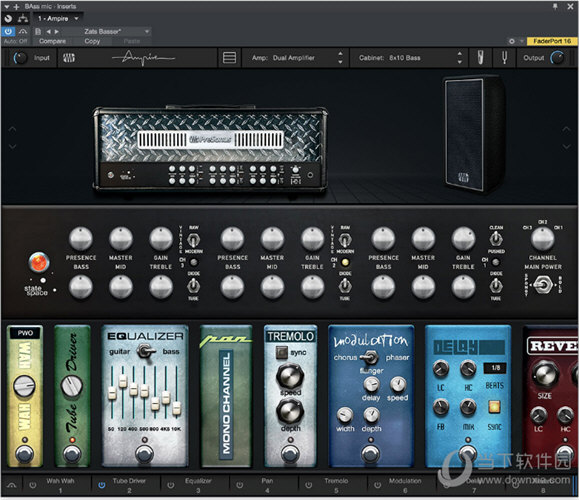Screen dimensions: 579x500
Task: Flip the CH 3 Raw/Modern switch
Action: (193, 240)
